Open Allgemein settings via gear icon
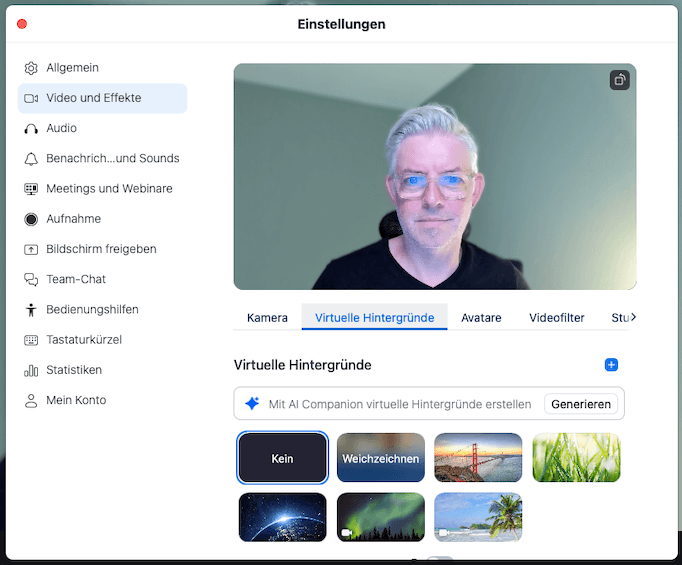This screenshot has width=682, height=565. (31, 68)
